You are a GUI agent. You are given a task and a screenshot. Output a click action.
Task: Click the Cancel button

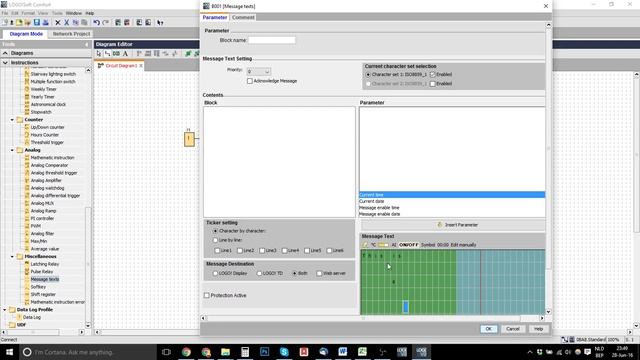513,329
